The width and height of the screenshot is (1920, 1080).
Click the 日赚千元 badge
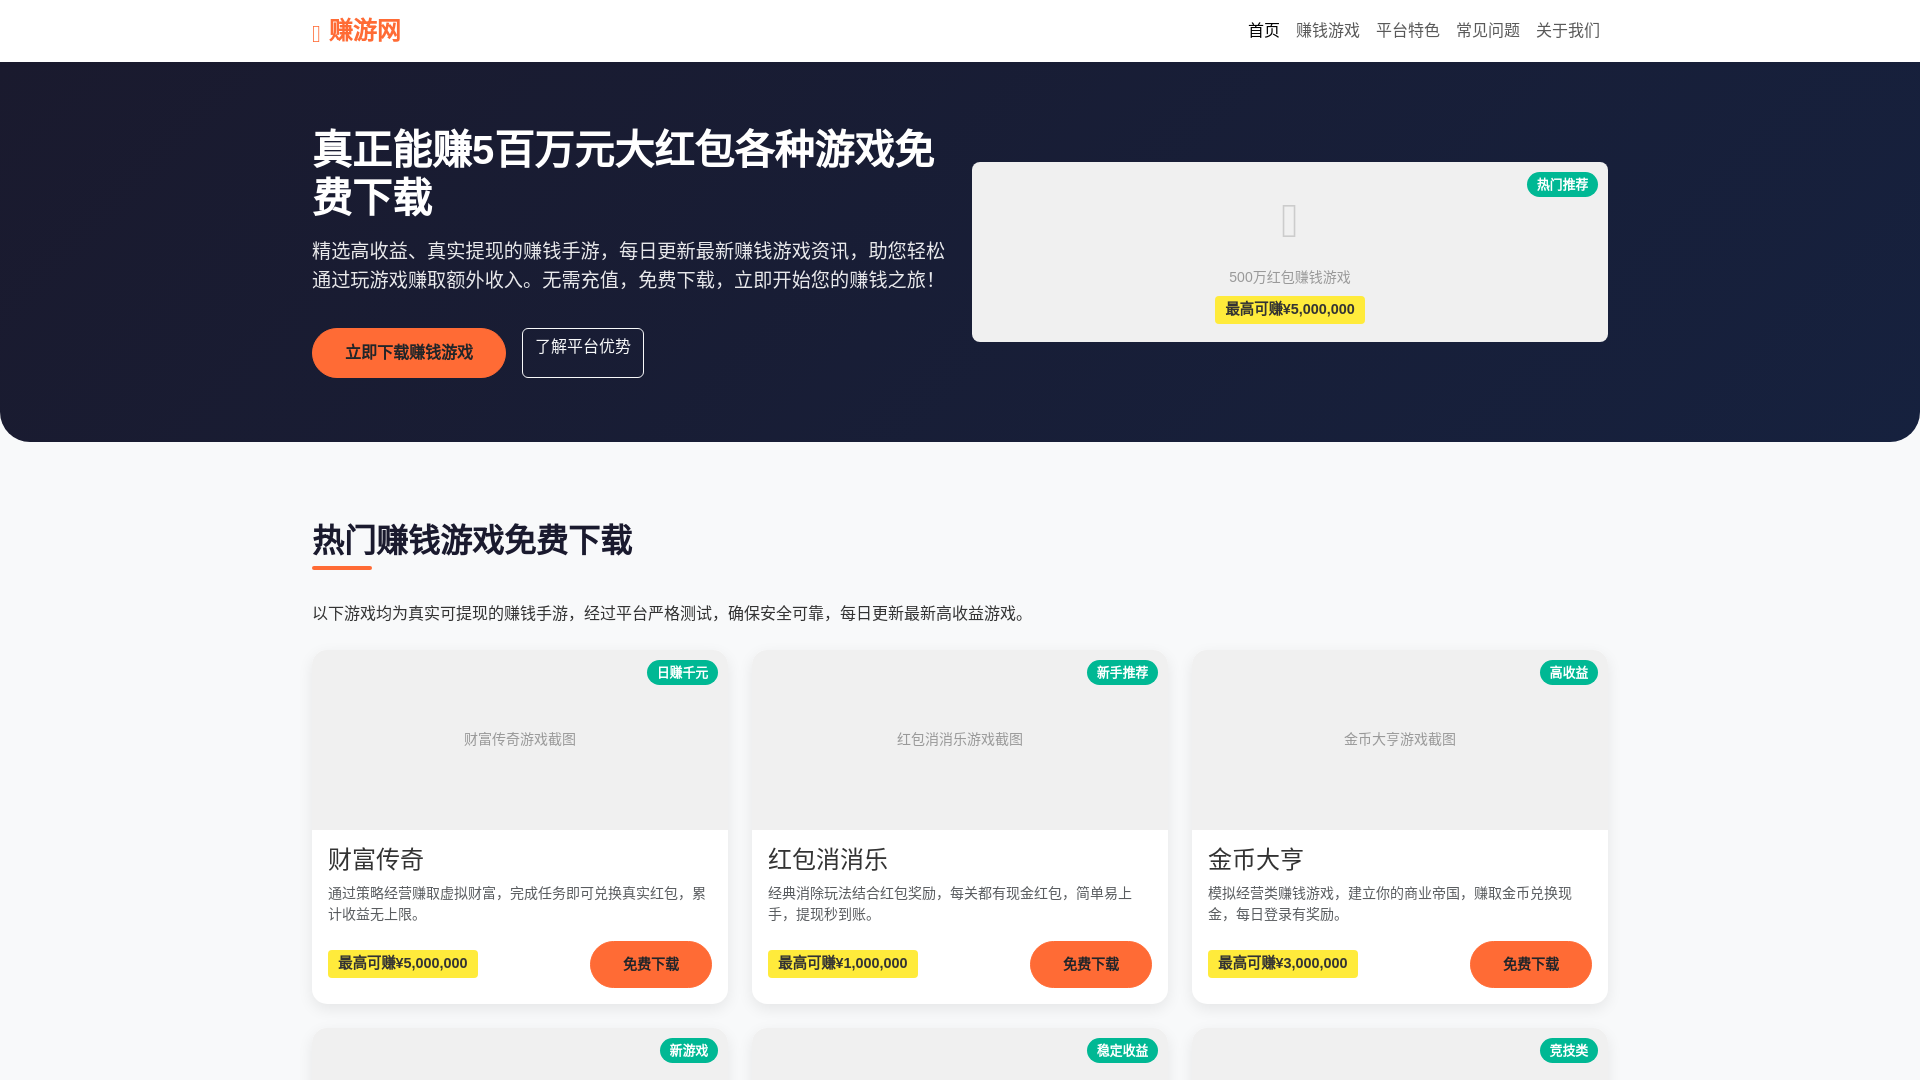(682, 673)
